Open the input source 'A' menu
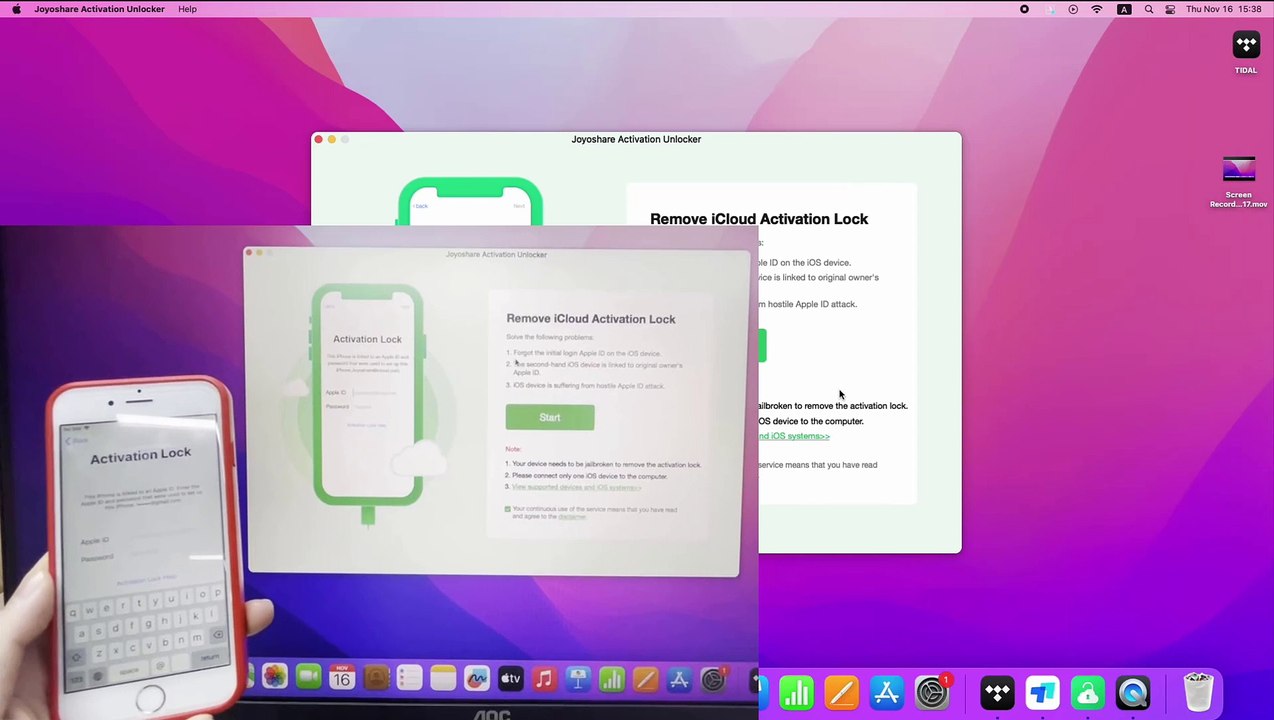The width and height of the screenshot is (1274, 720). tap(1124, 9)
